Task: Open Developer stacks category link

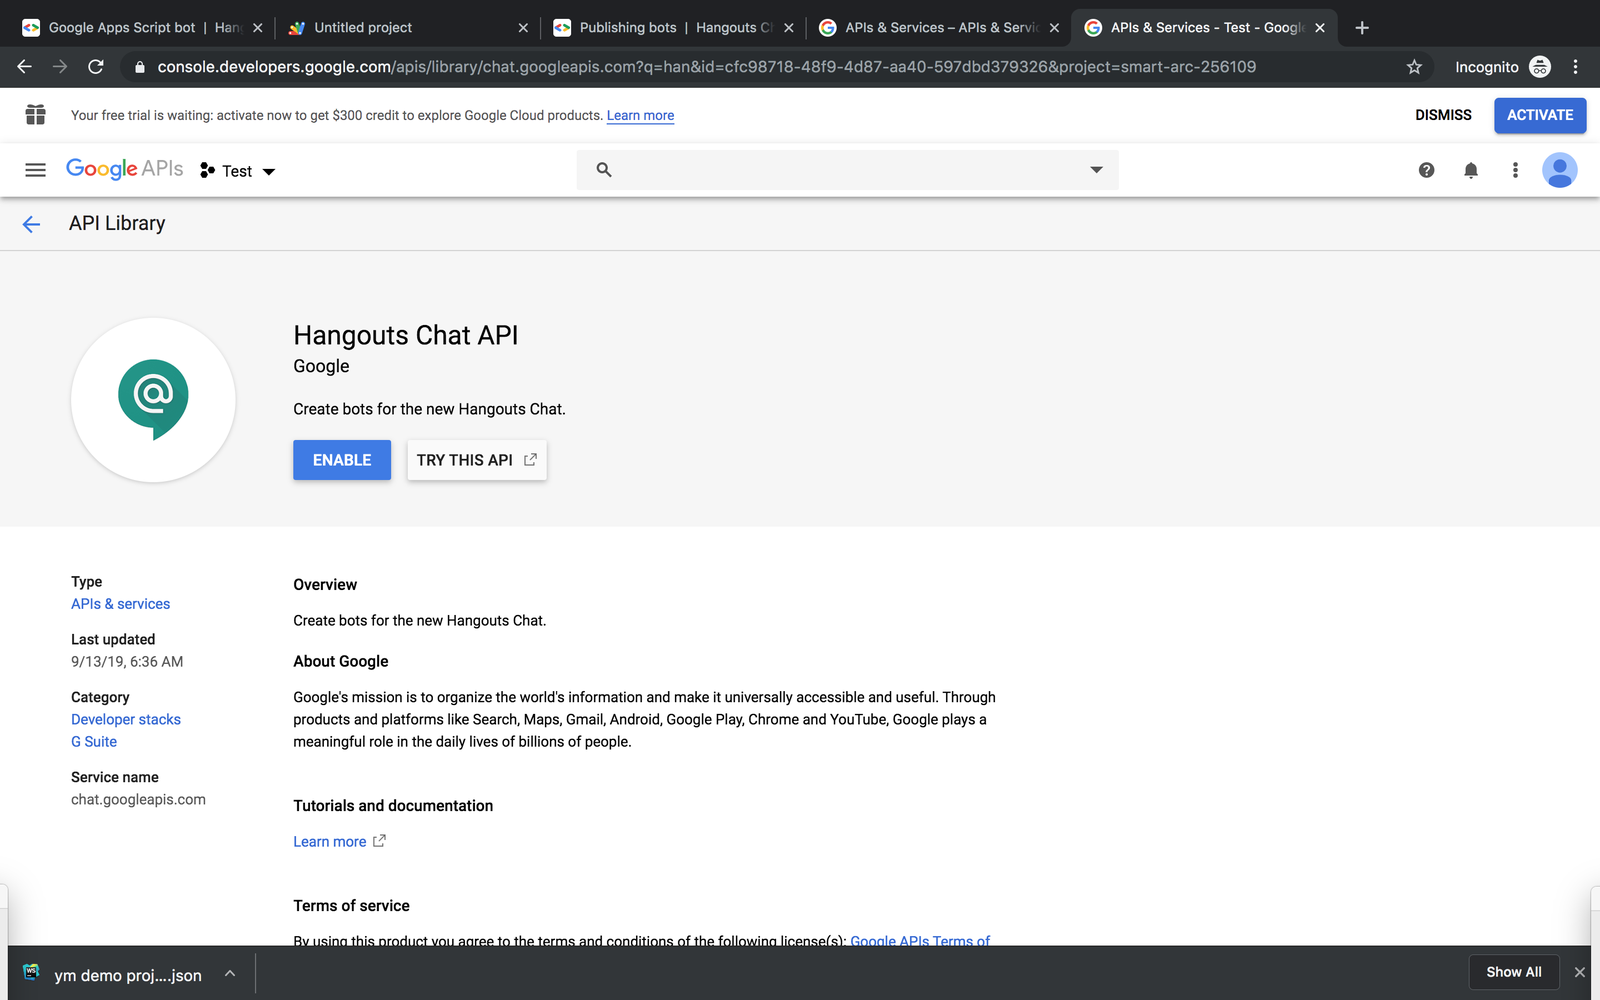Action: (x=126, y=720)
